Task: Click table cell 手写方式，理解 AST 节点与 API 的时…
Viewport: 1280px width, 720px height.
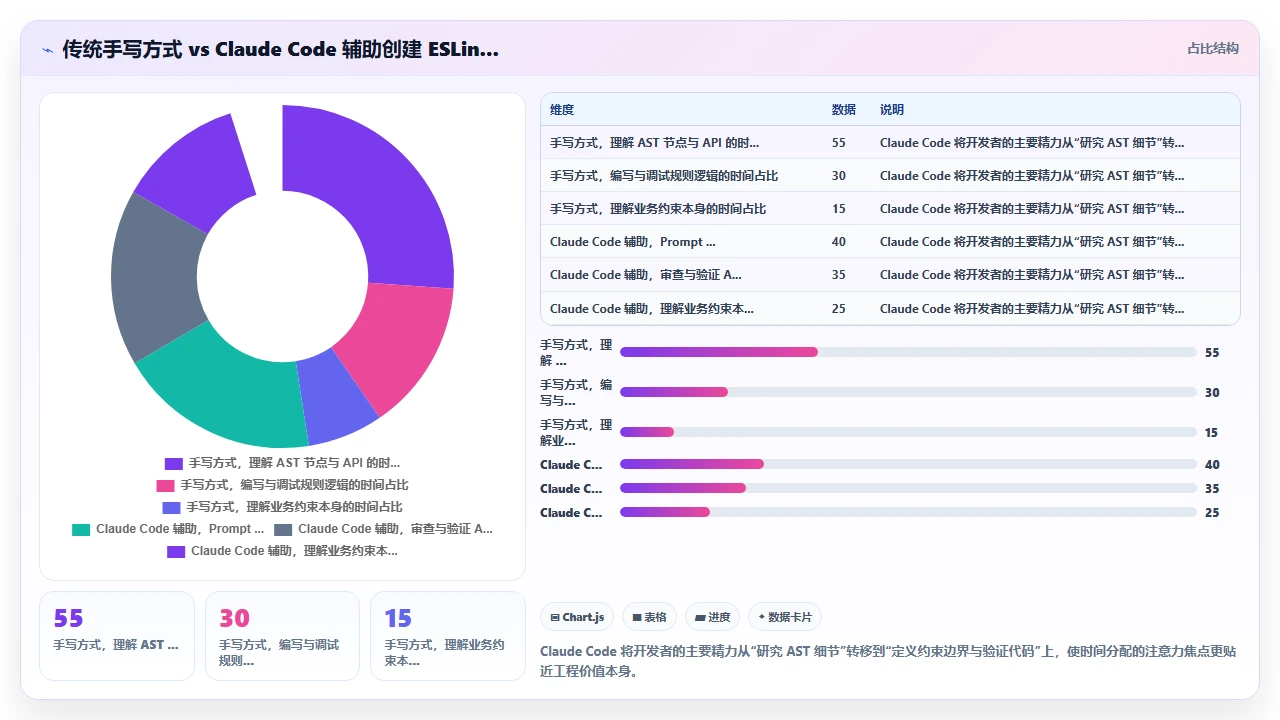Action: tap(654, 143)
